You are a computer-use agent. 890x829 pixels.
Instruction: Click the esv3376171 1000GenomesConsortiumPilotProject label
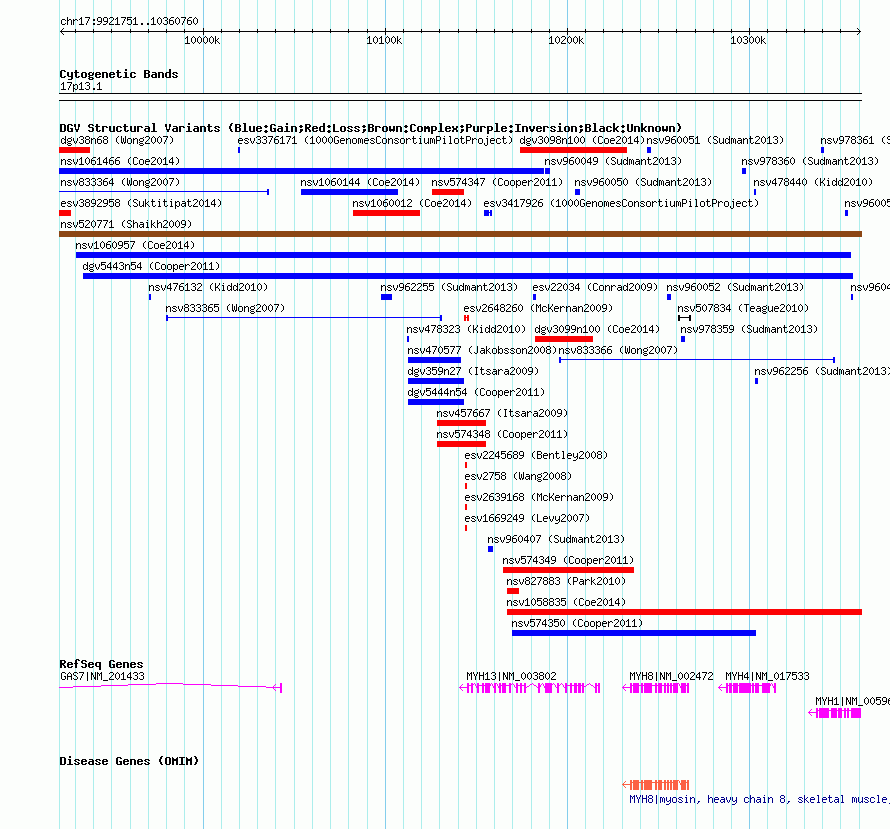click(x=375, y=140)
